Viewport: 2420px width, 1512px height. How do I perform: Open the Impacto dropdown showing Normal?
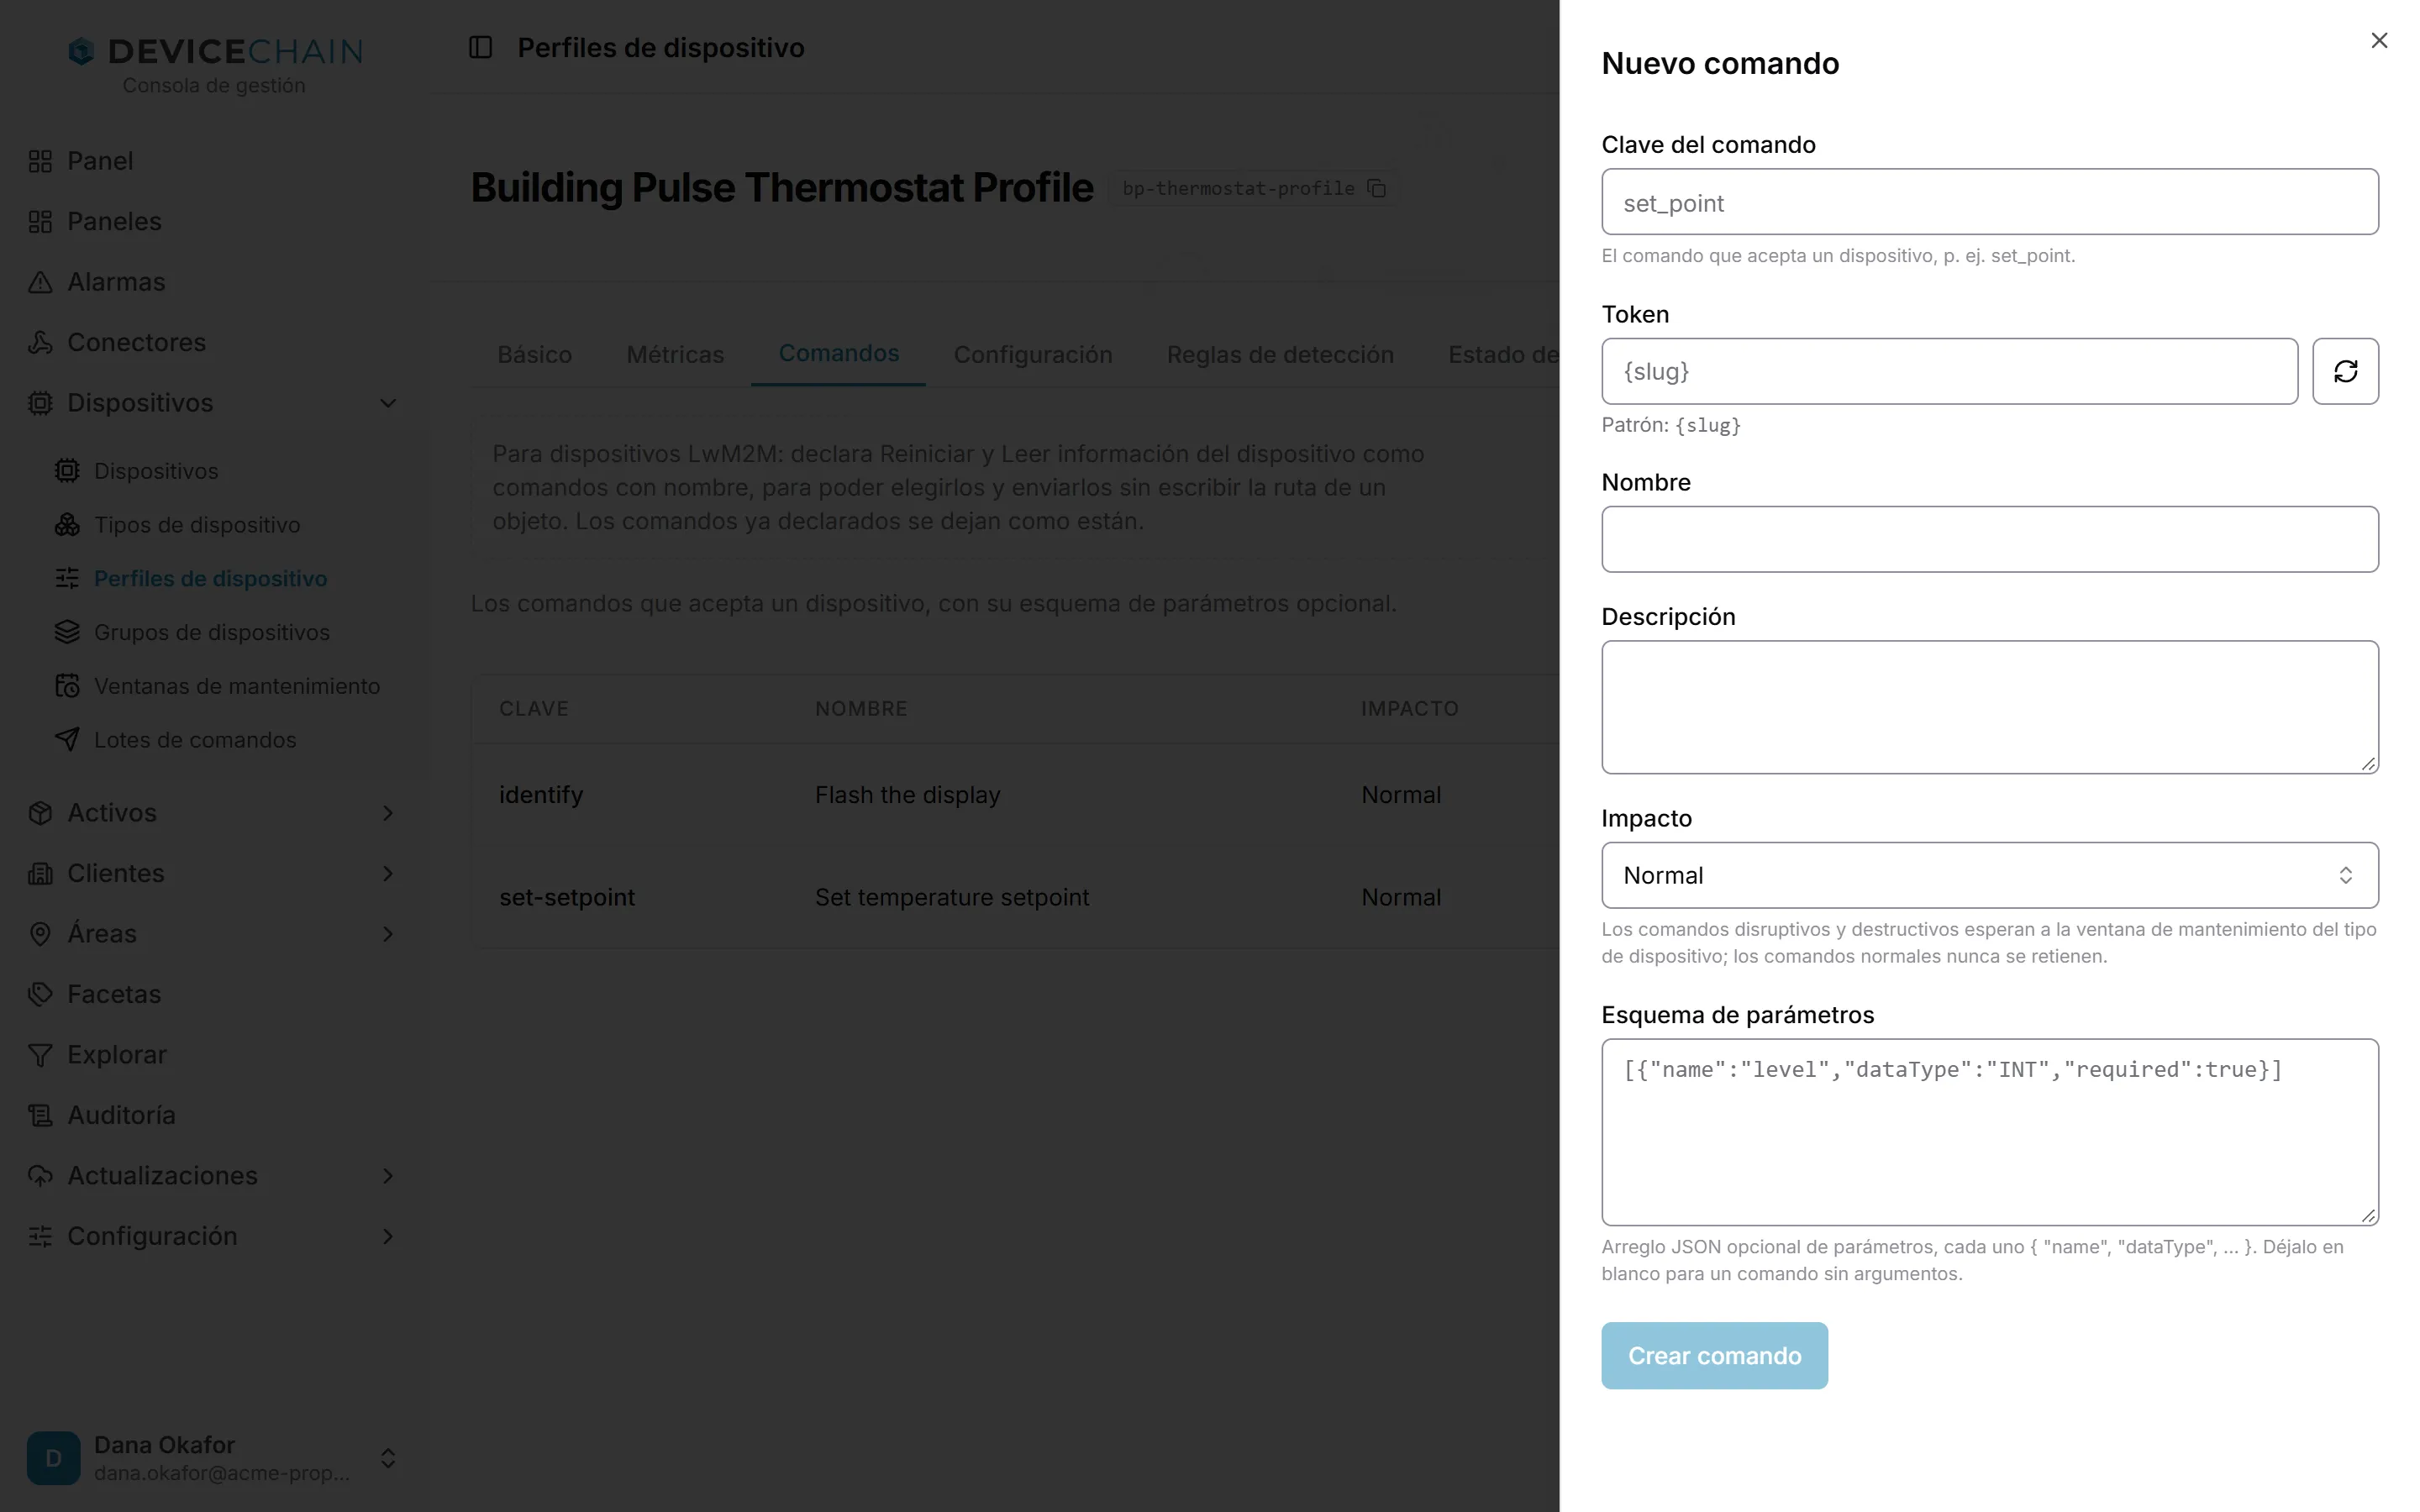click(1989, 875)
